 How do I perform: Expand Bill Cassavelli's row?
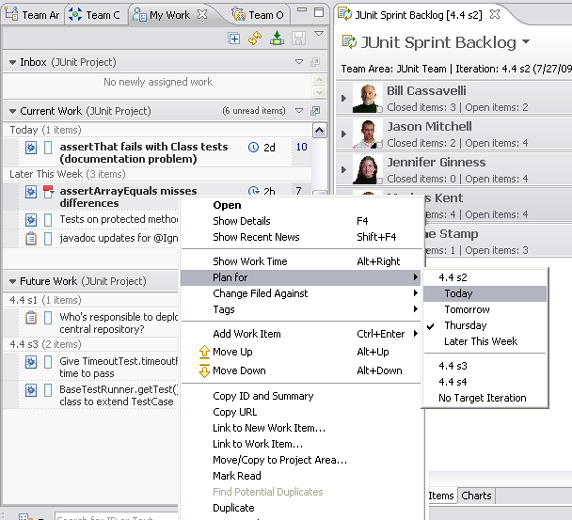coord(343,98)
